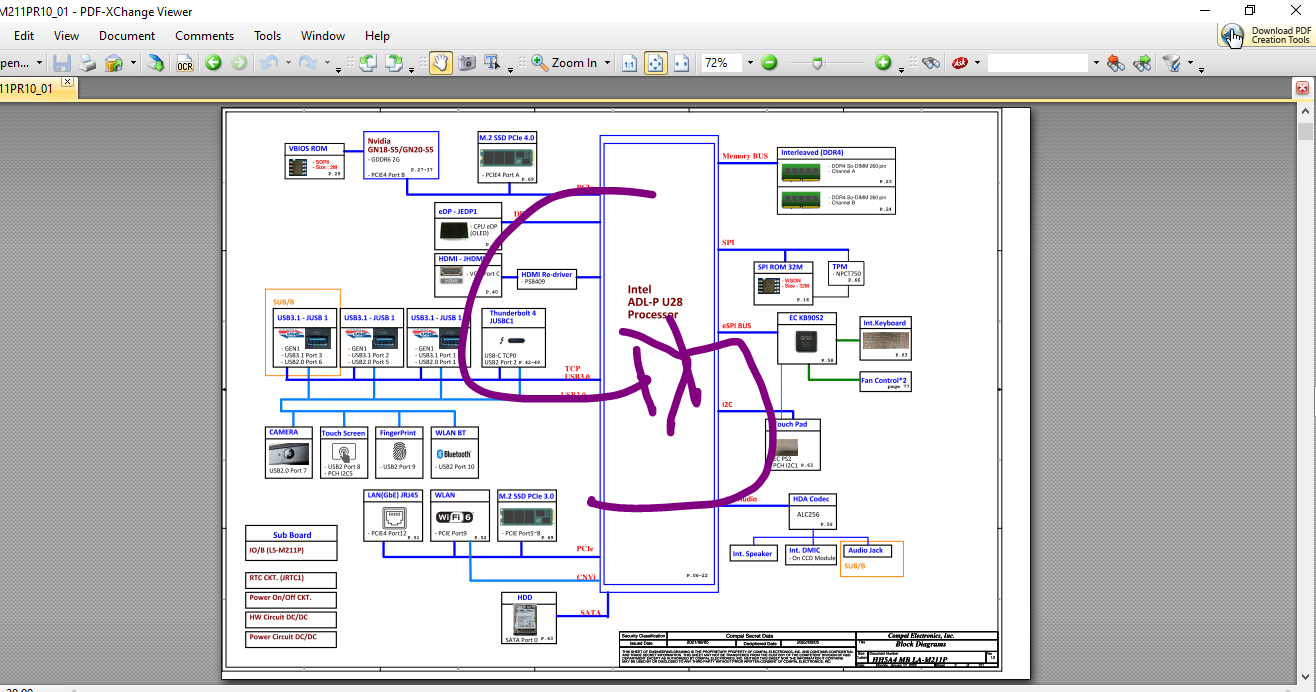
Task: Click the Open button on the toolbar
Action: point(15,63)
